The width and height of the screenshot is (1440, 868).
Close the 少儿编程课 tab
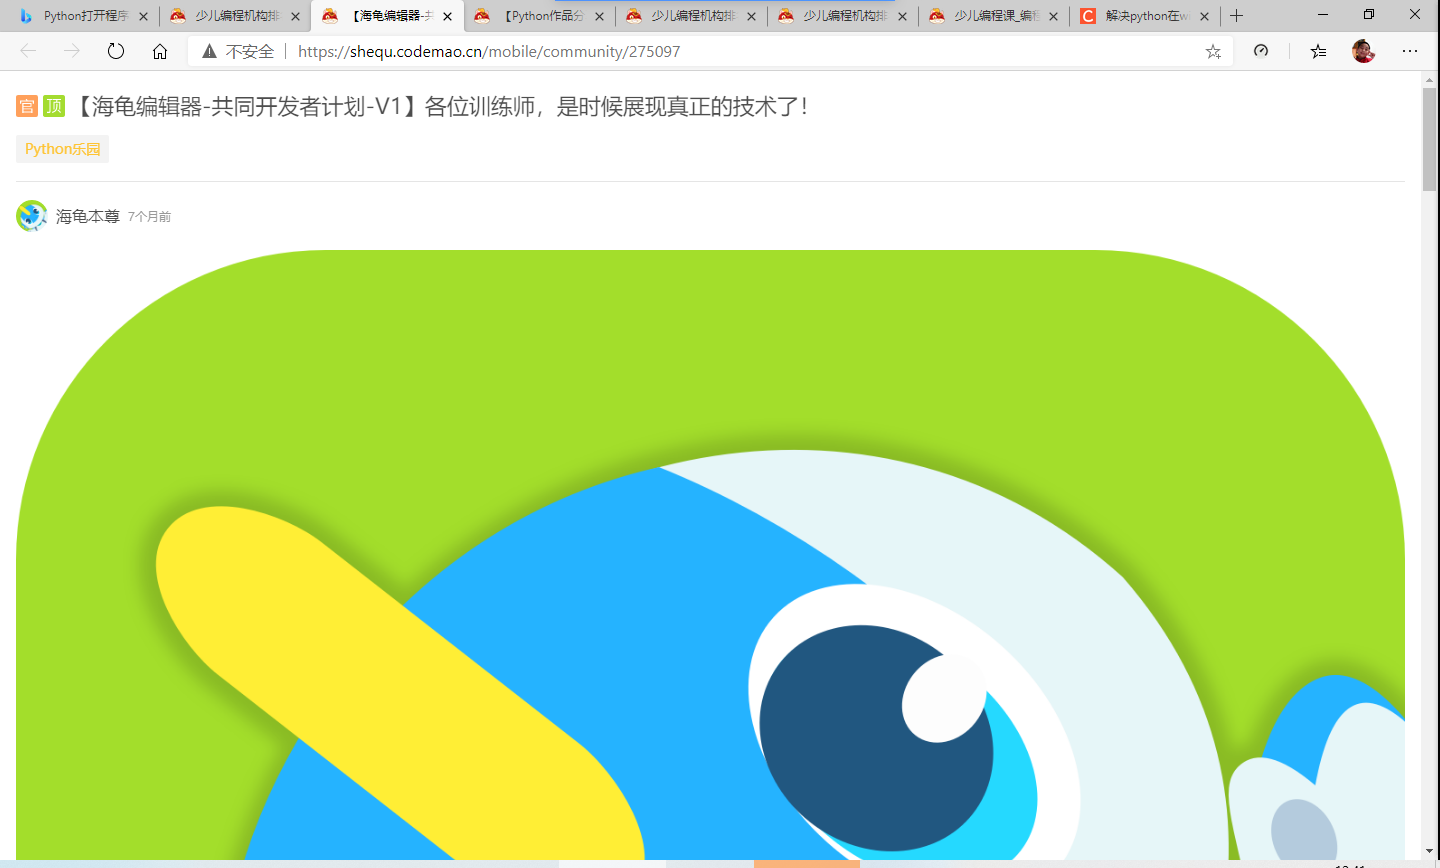pos(1053,16)
